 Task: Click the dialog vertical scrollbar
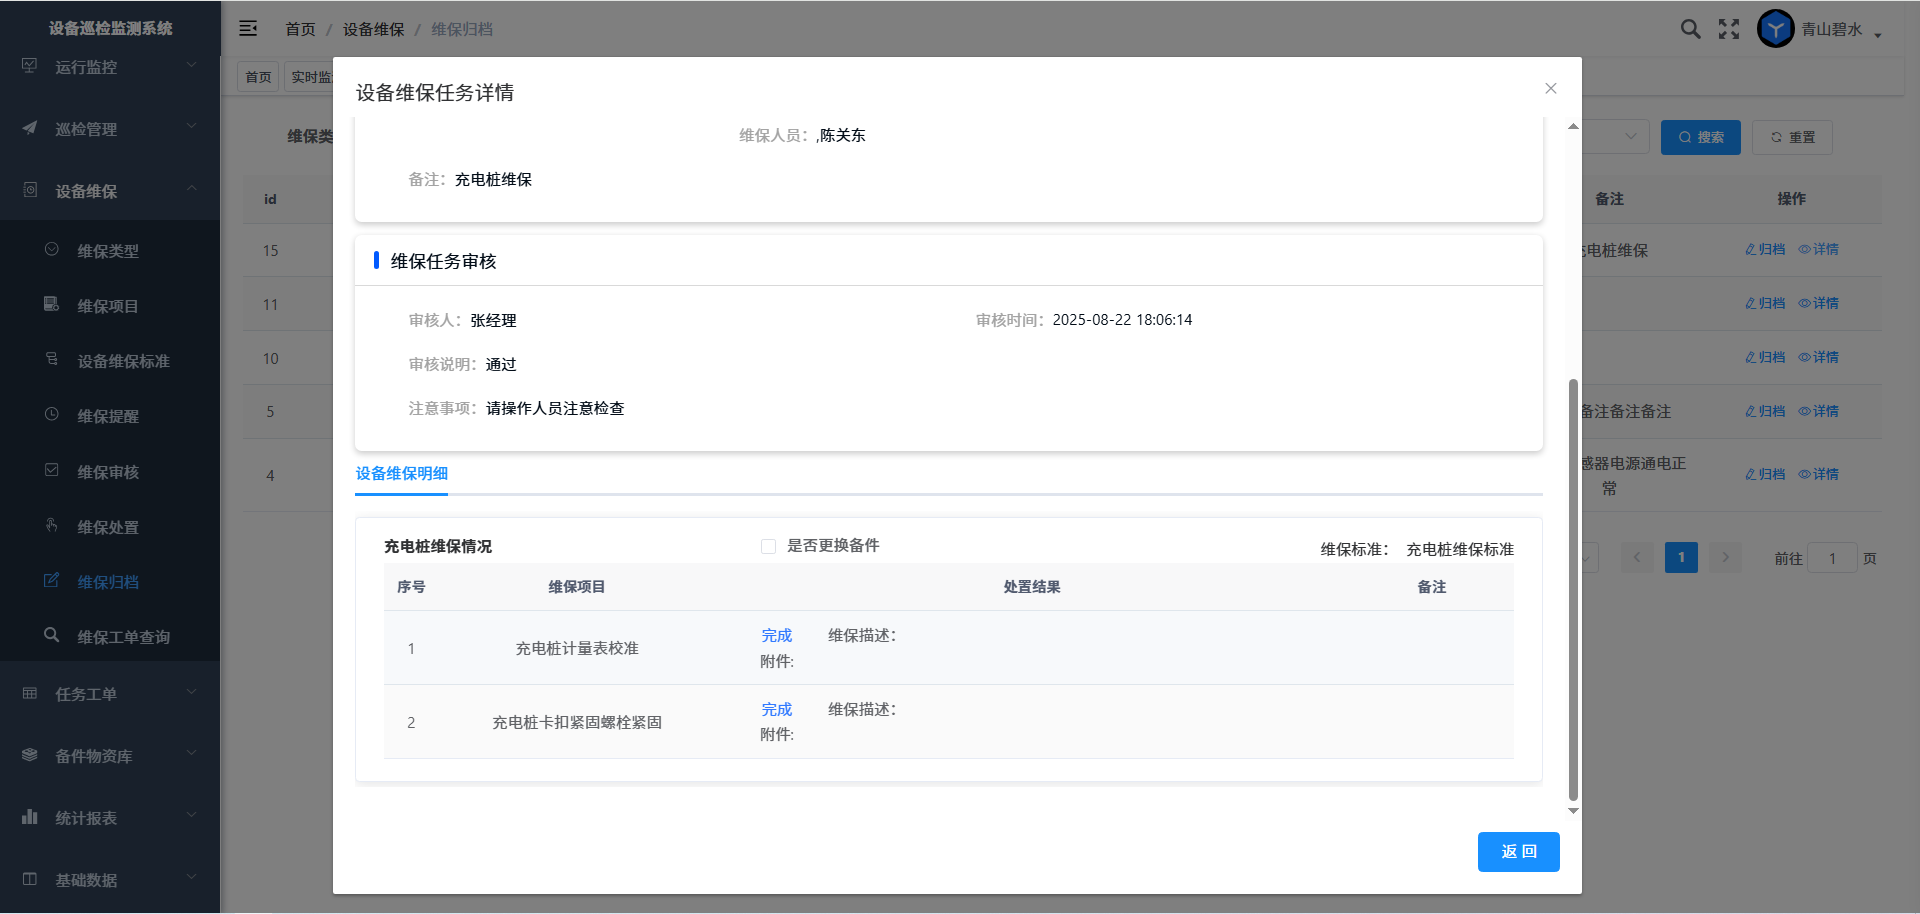[x=1573, y=590]
